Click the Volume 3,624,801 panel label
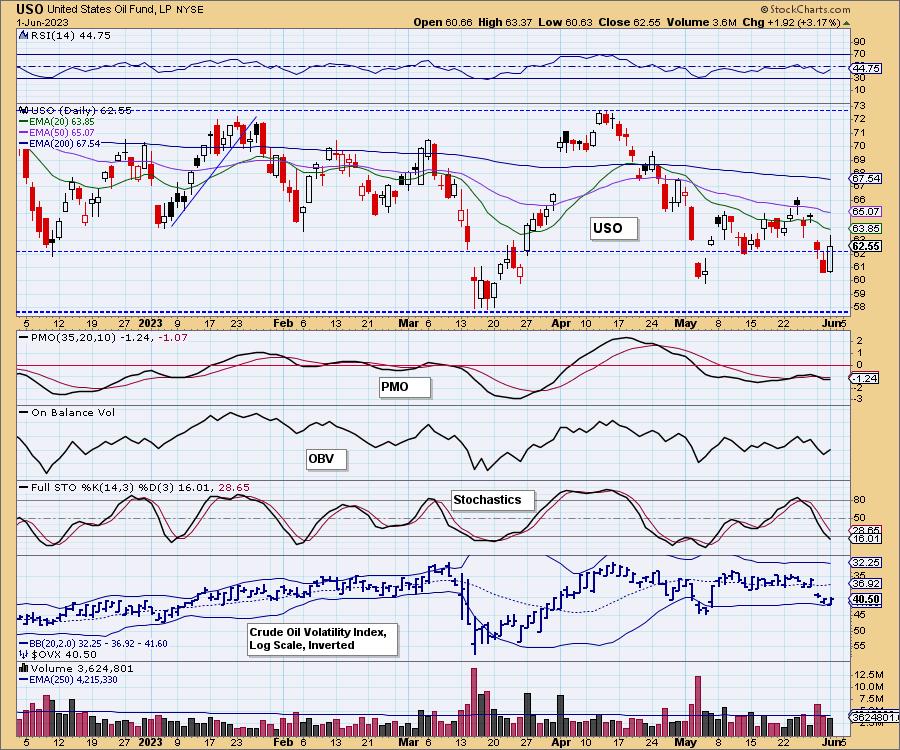Image resolution: width=900 pixels, height=750 pixels. click(x=82, y=669)
